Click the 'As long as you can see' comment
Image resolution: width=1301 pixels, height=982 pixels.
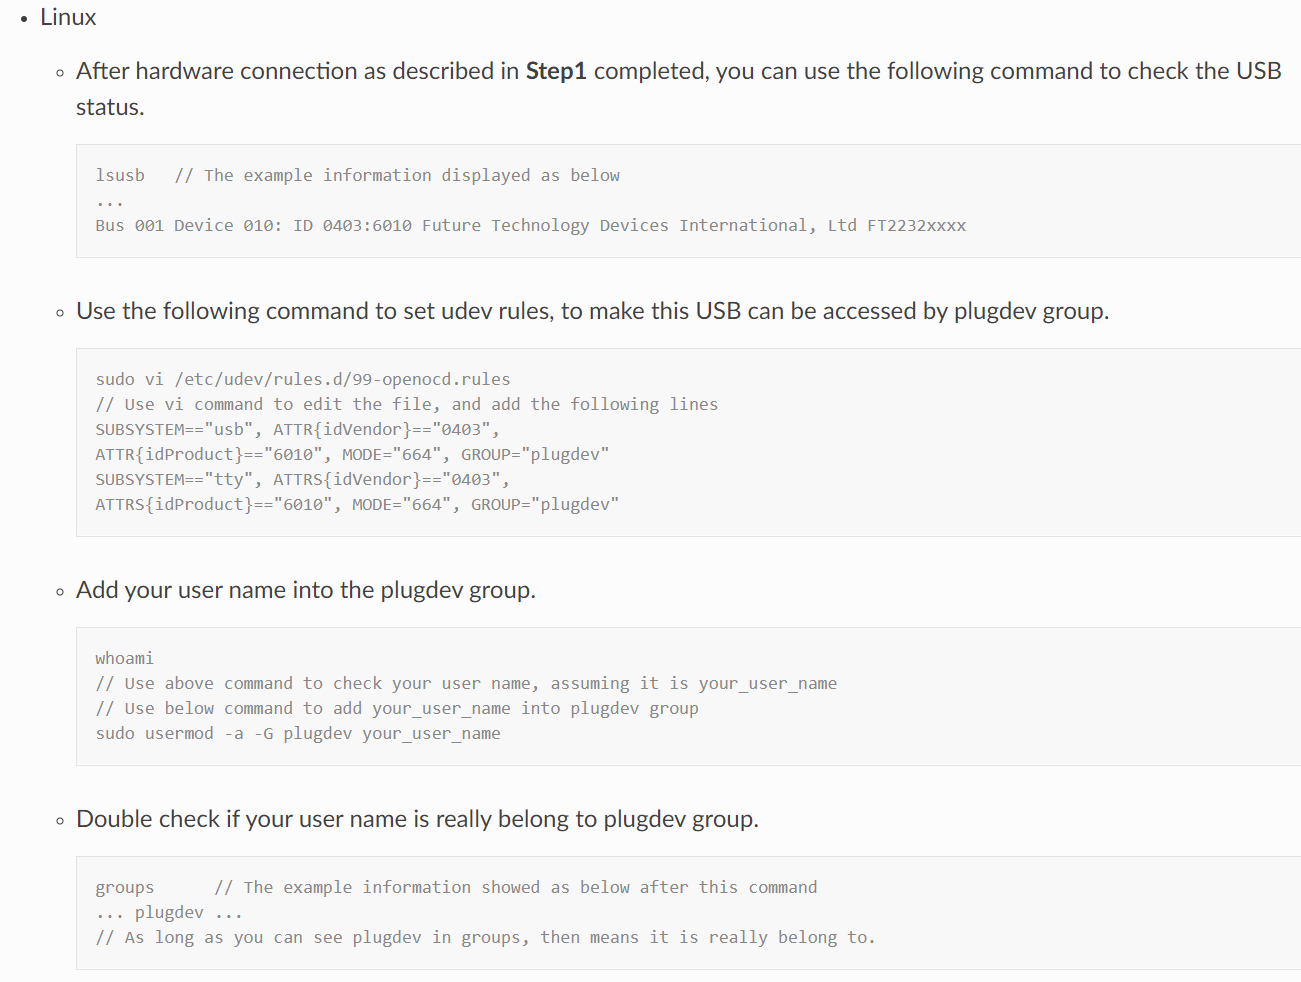(x=485, y=937)
